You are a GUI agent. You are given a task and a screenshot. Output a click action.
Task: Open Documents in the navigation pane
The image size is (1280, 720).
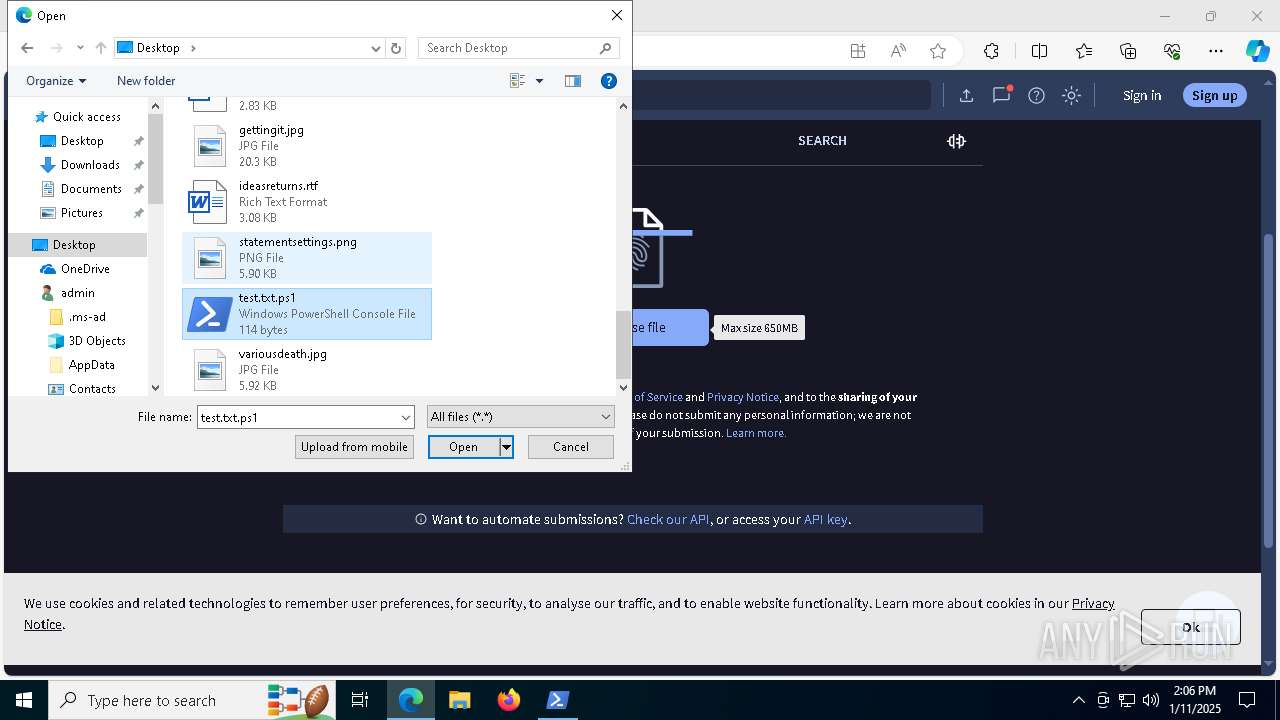(x=91, y=189)
